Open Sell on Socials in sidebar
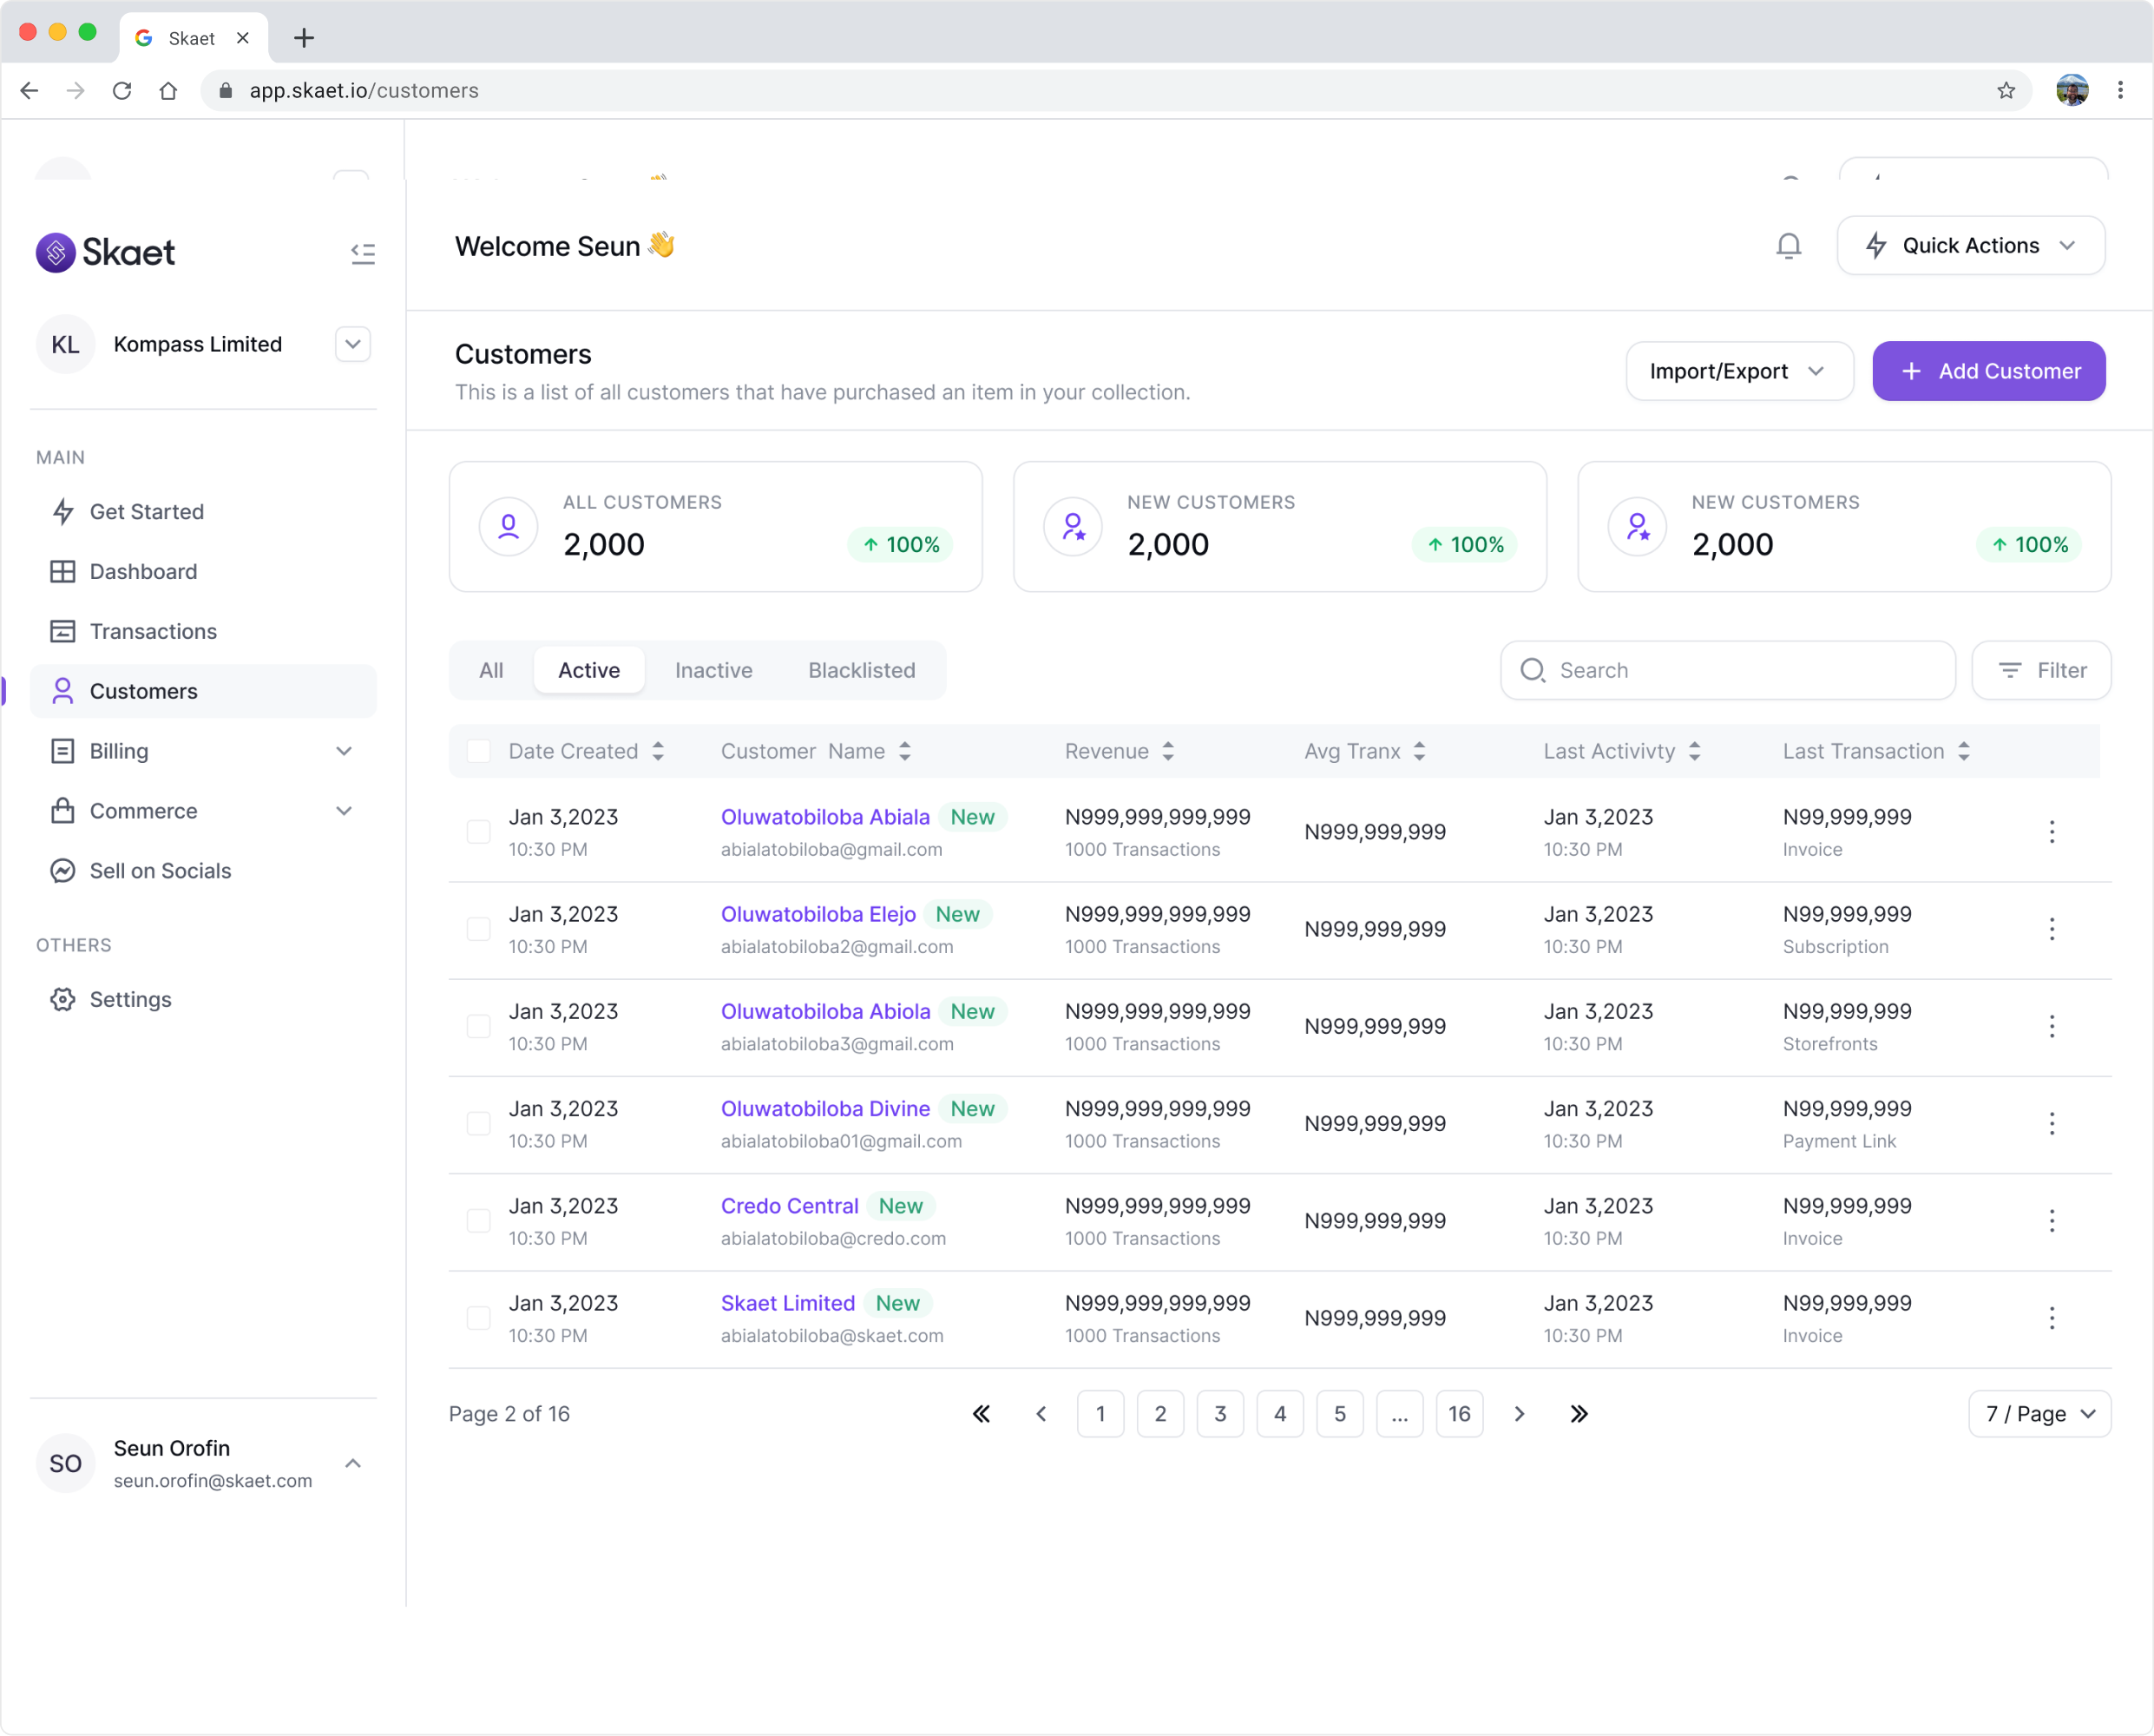Viewport: 2154px width, 1736px height. pos(160,870)
